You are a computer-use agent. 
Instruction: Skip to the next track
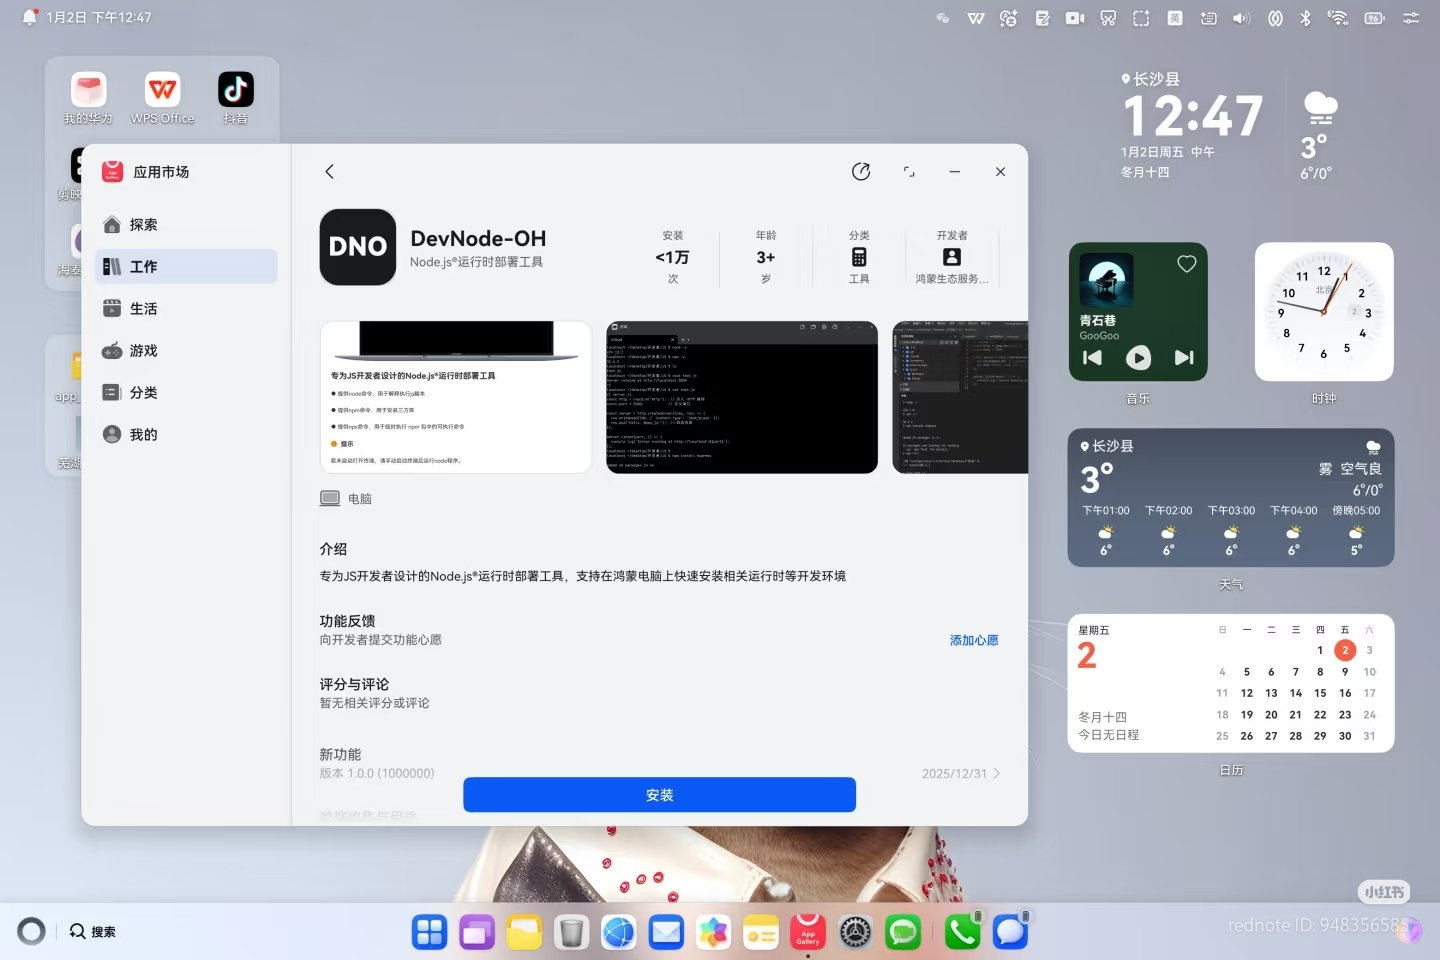(x=1184, y=357)
